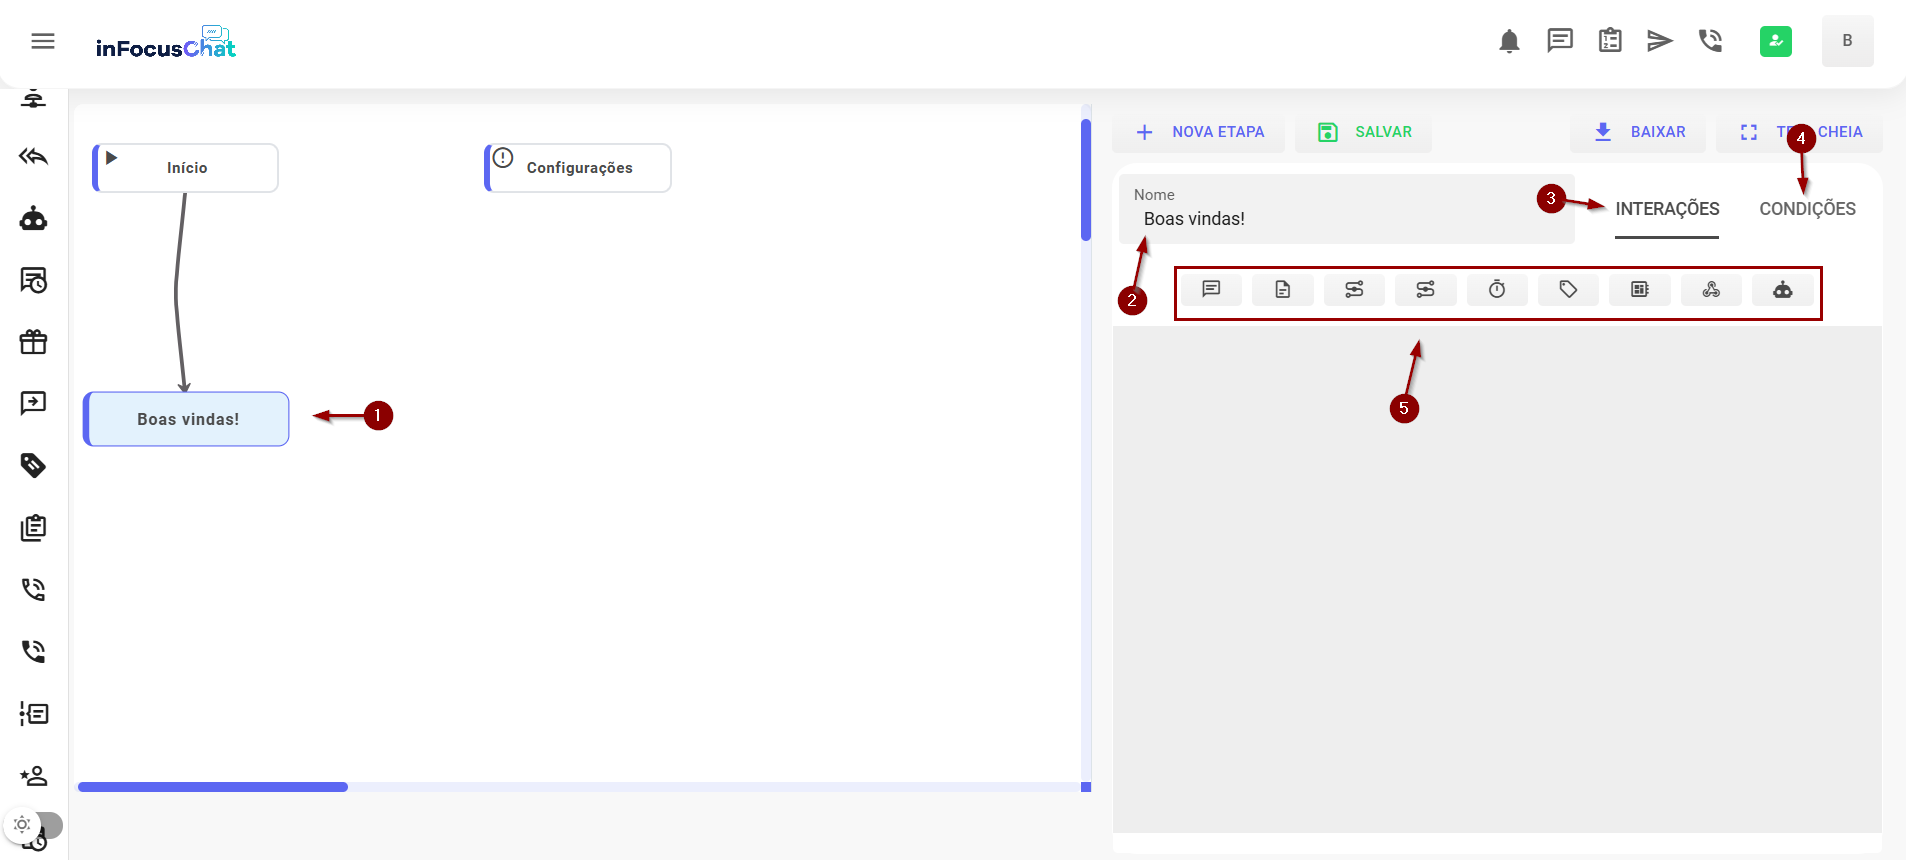Click the stopwatch timer interaction icon
Image resolution: width=1906 pixels, height=860 pixels.
coord(1497,290)
